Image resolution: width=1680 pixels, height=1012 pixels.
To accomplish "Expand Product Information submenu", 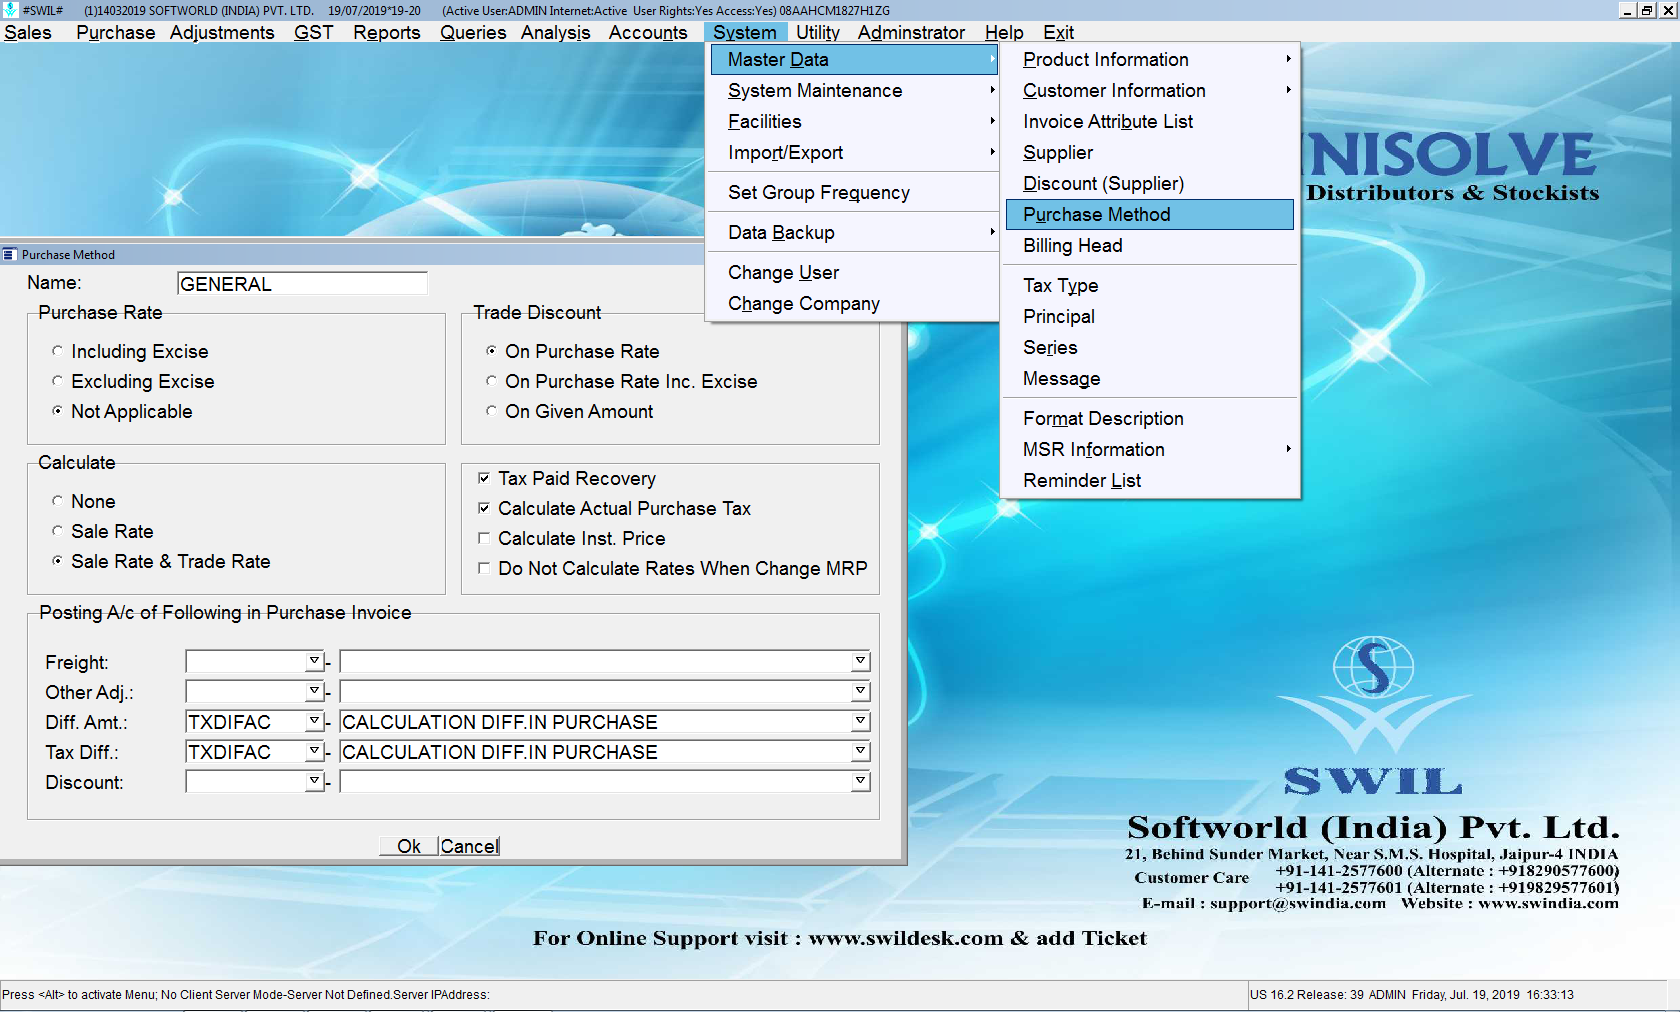I will [1150, 60].
